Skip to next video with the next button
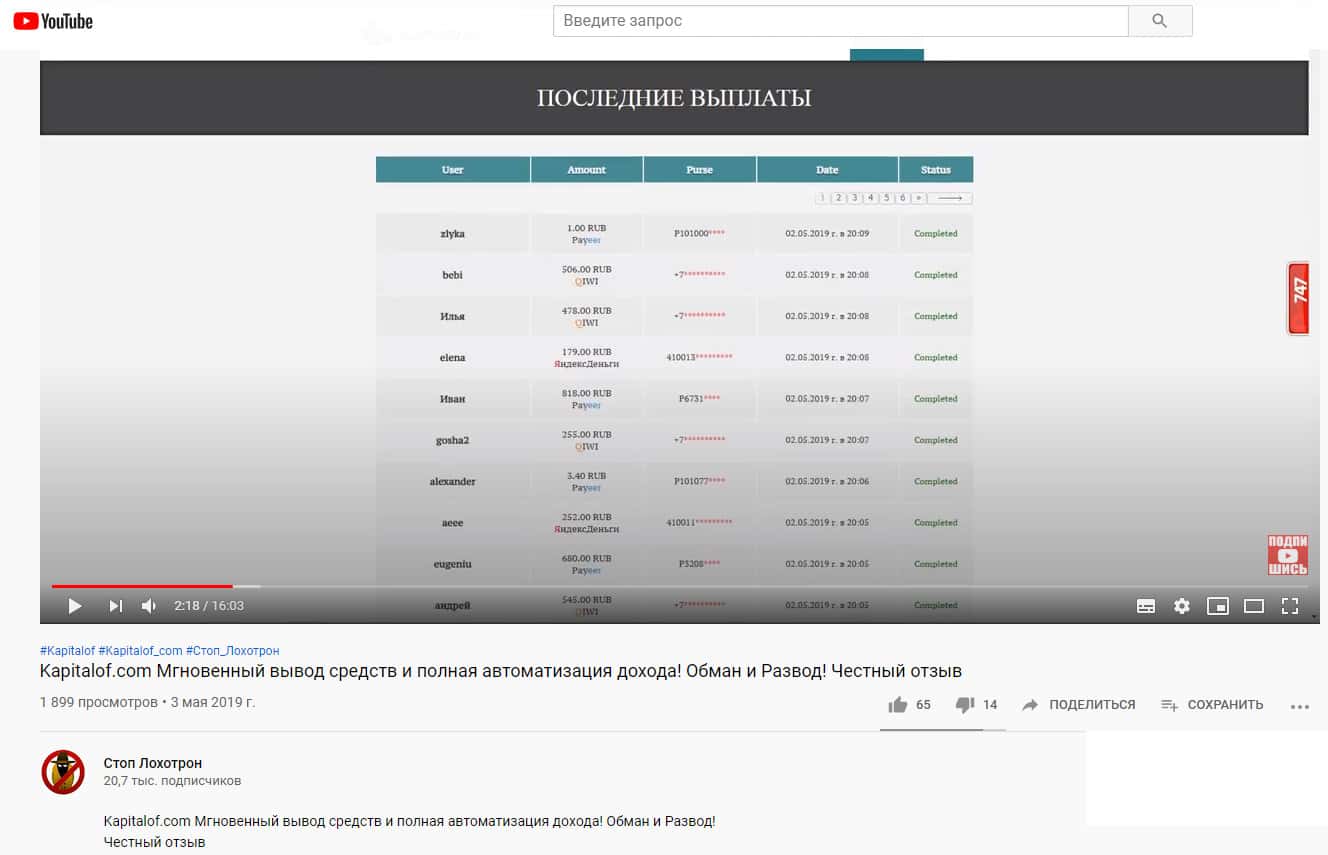 [x=115, y=606]
